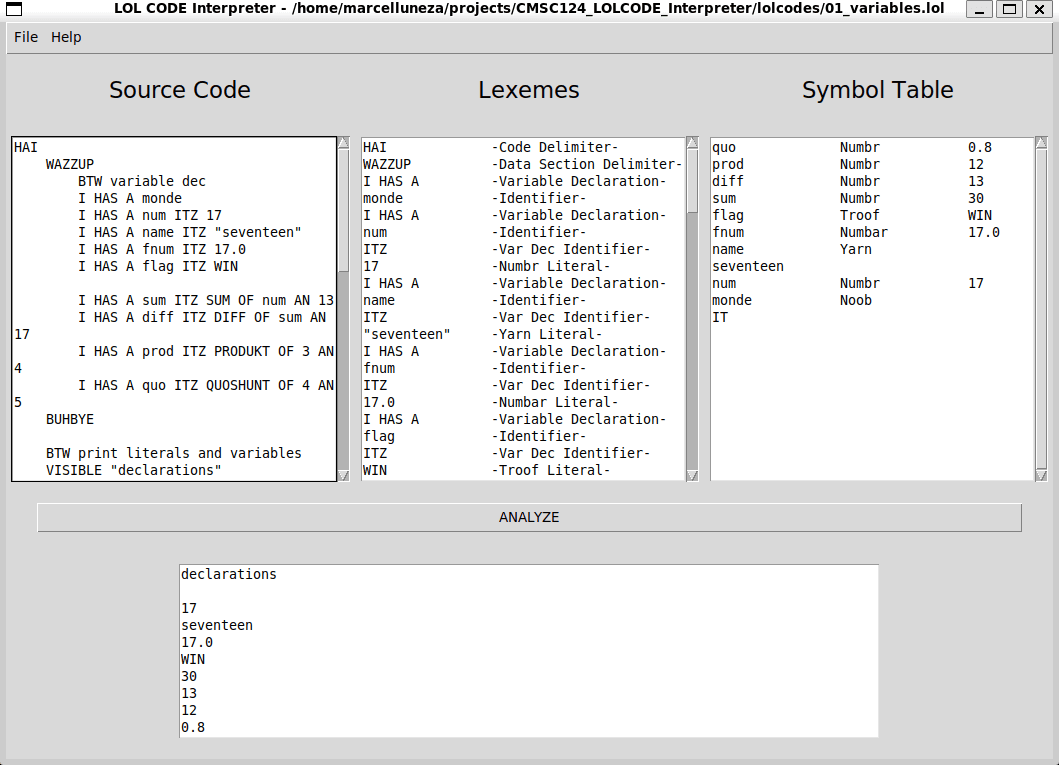
Task: Click the BUHBYE source line
Action: pyautogui.click(x=70, y=419)
